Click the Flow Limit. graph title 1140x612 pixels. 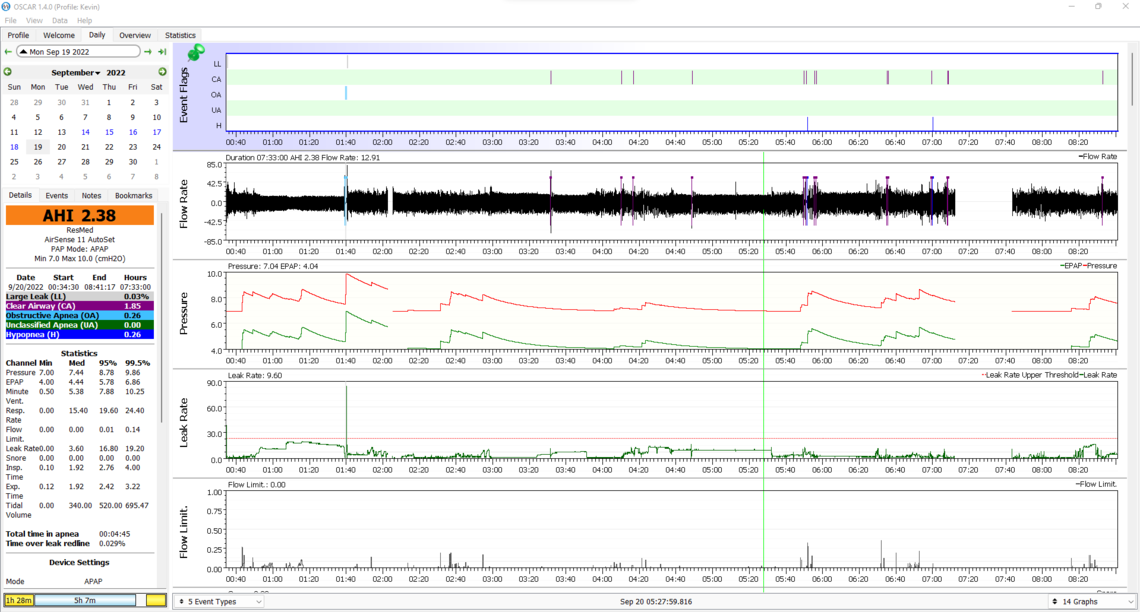[183, 531]
